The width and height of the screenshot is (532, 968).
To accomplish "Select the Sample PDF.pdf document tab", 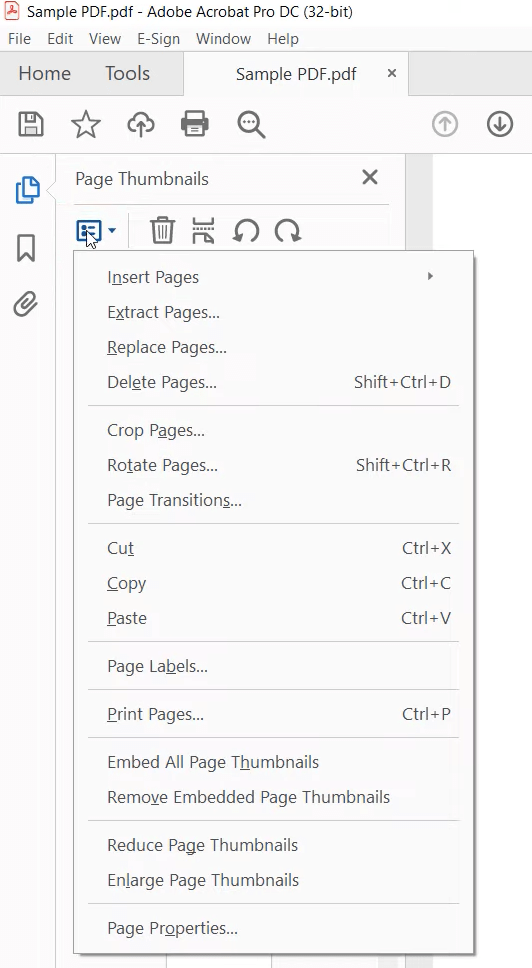I will click(296, 74).
